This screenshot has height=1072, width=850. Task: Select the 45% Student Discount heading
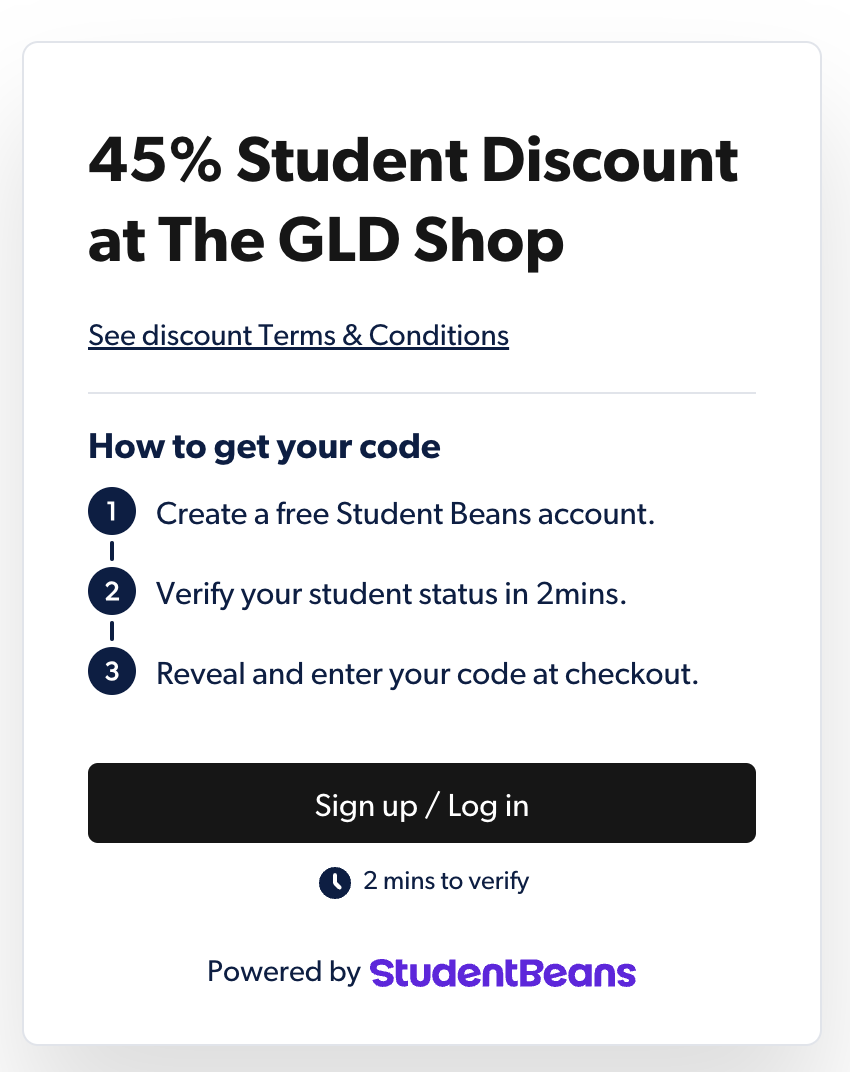point(413,158)
